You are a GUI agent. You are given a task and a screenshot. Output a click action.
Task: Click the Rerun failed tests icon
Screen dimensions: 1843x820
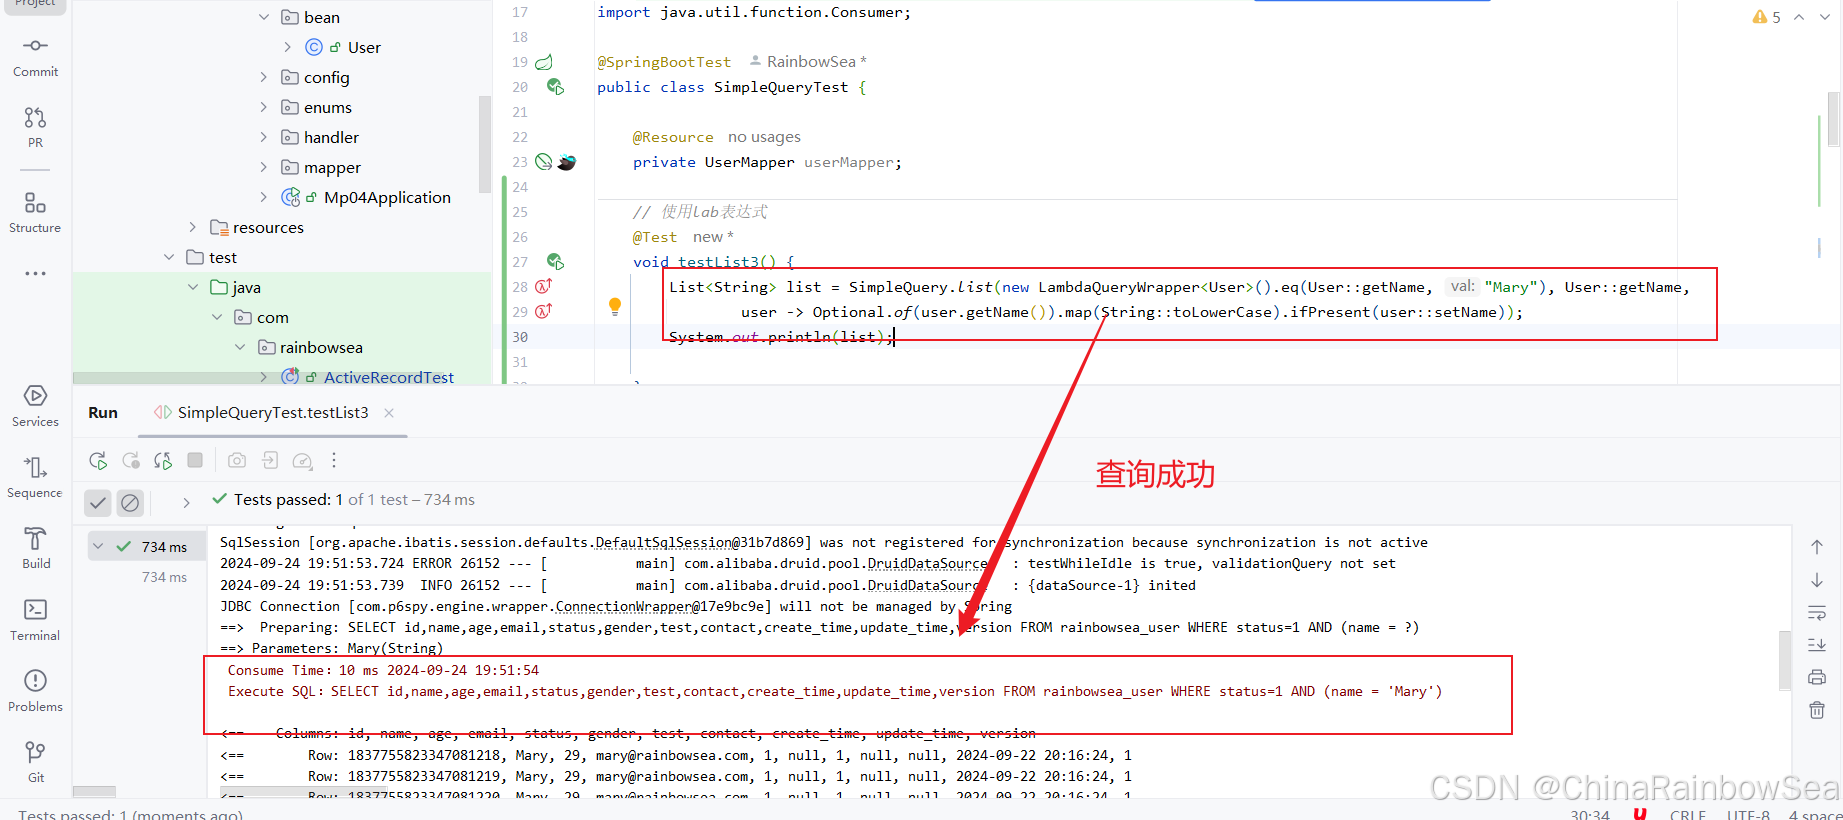pos(131,461)
